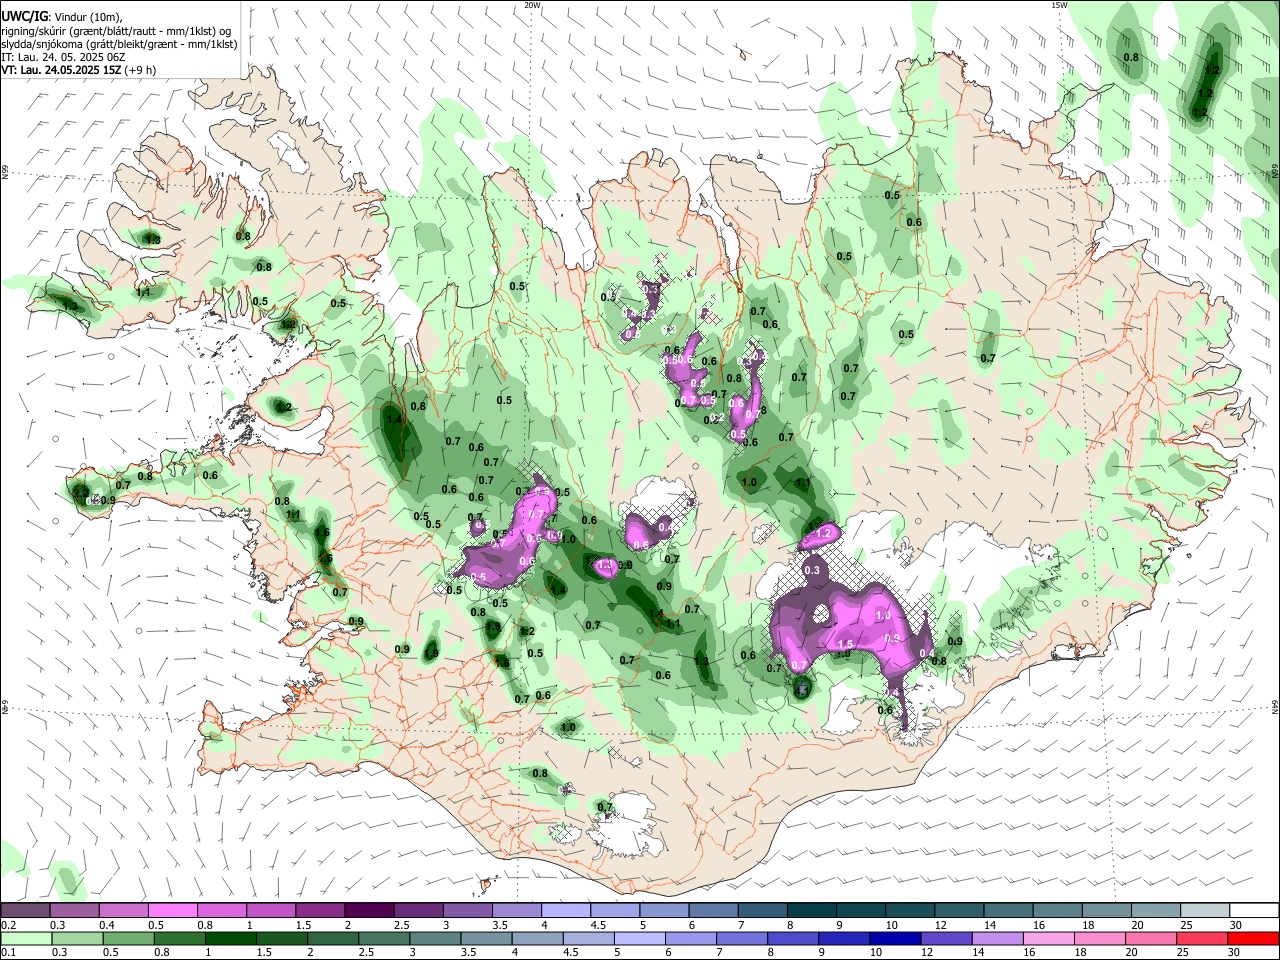The height and width of the screenshot is (960, 1280).
Task: Click the '0.1' label in rain legend
Action: coord(8,953)
